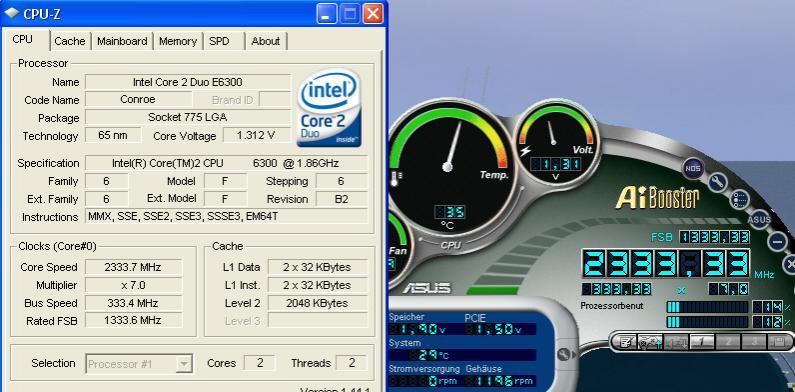Click the voltage readout 1,31 V
Screen dimensions: 795x392
point(555,164)
